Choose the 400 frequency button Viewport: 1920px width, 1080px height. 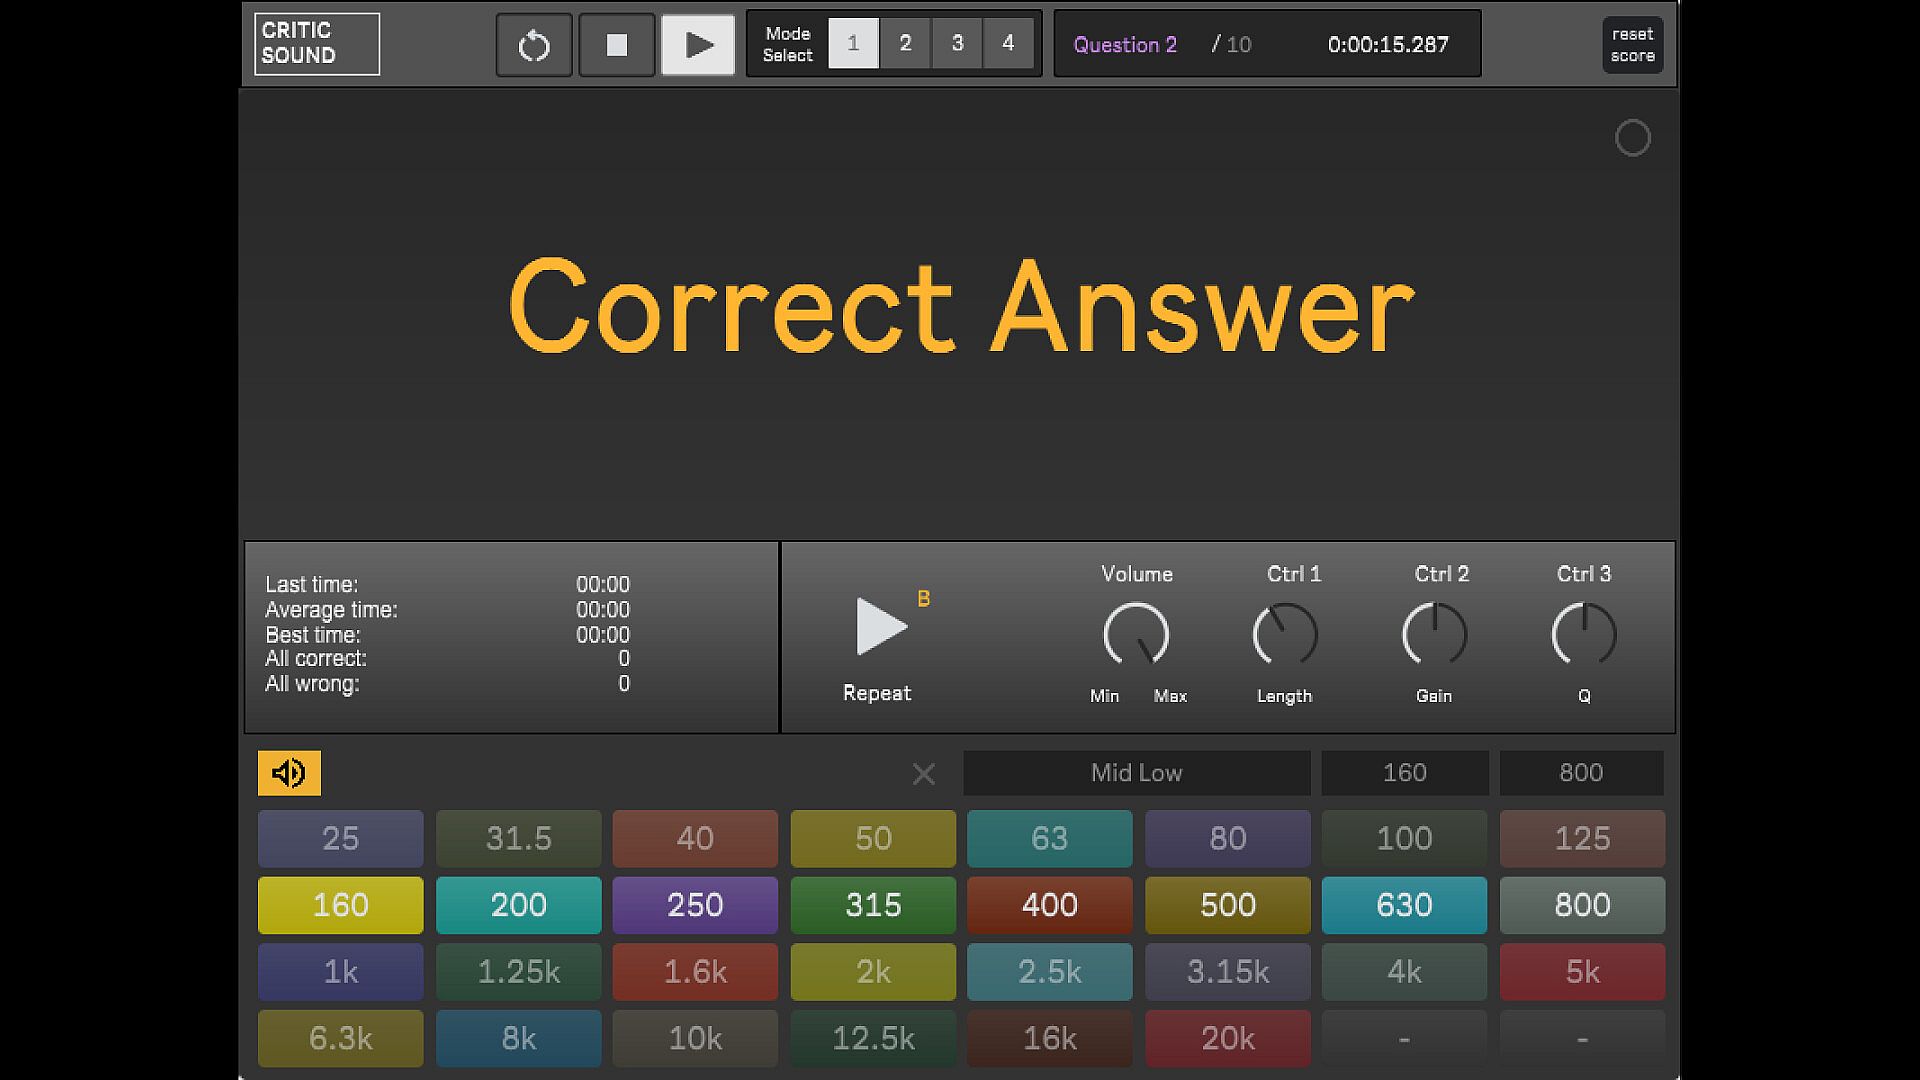click(1049, 905)
